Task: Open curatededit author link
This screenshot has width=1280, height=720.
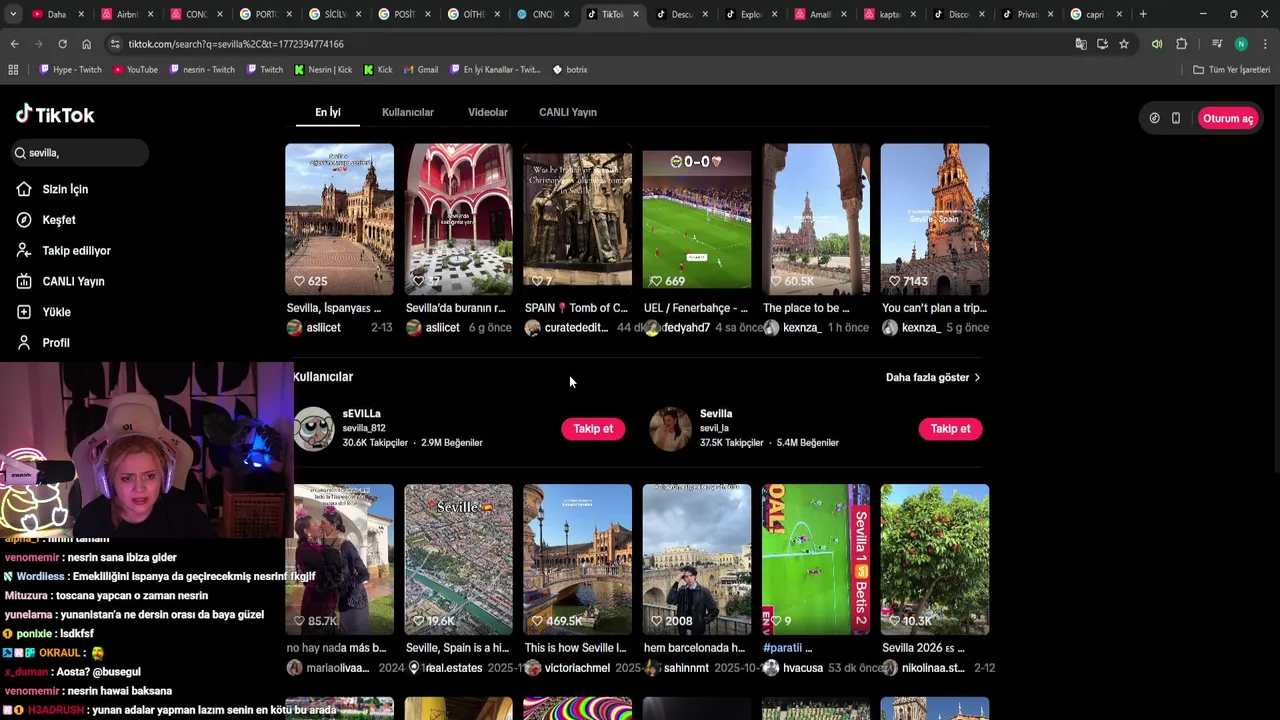Action: coord(575,328)
